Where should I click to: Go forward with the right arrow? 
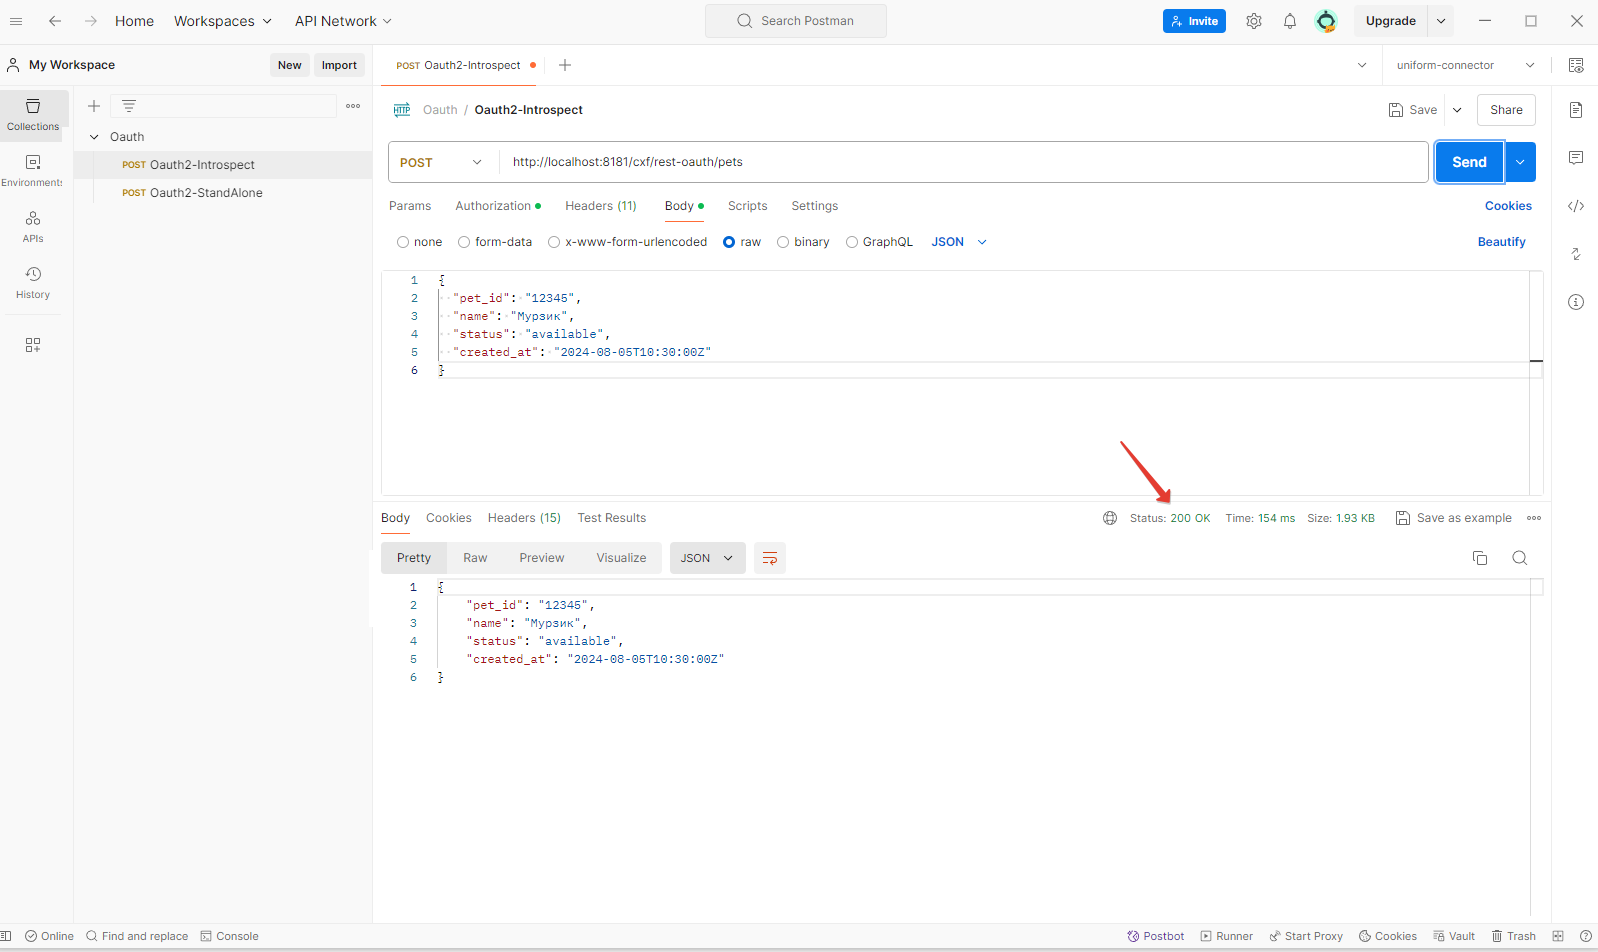[x=91, y=21]
